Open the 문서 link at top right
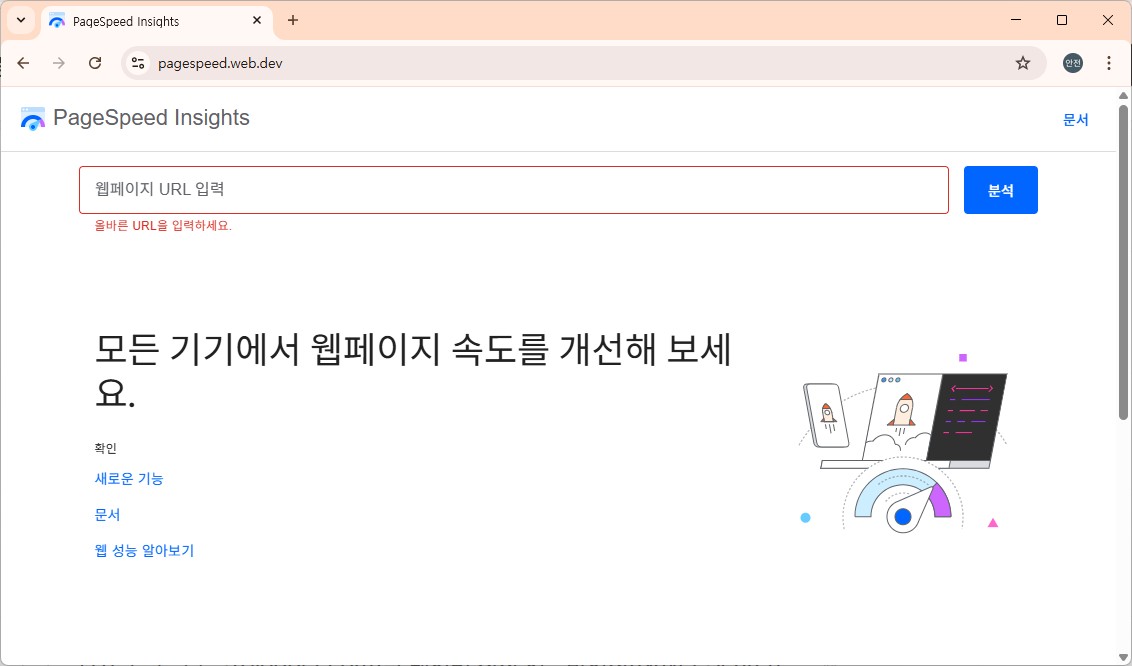This screenshot has width=1132, height=666. (x=1076, y=119)
